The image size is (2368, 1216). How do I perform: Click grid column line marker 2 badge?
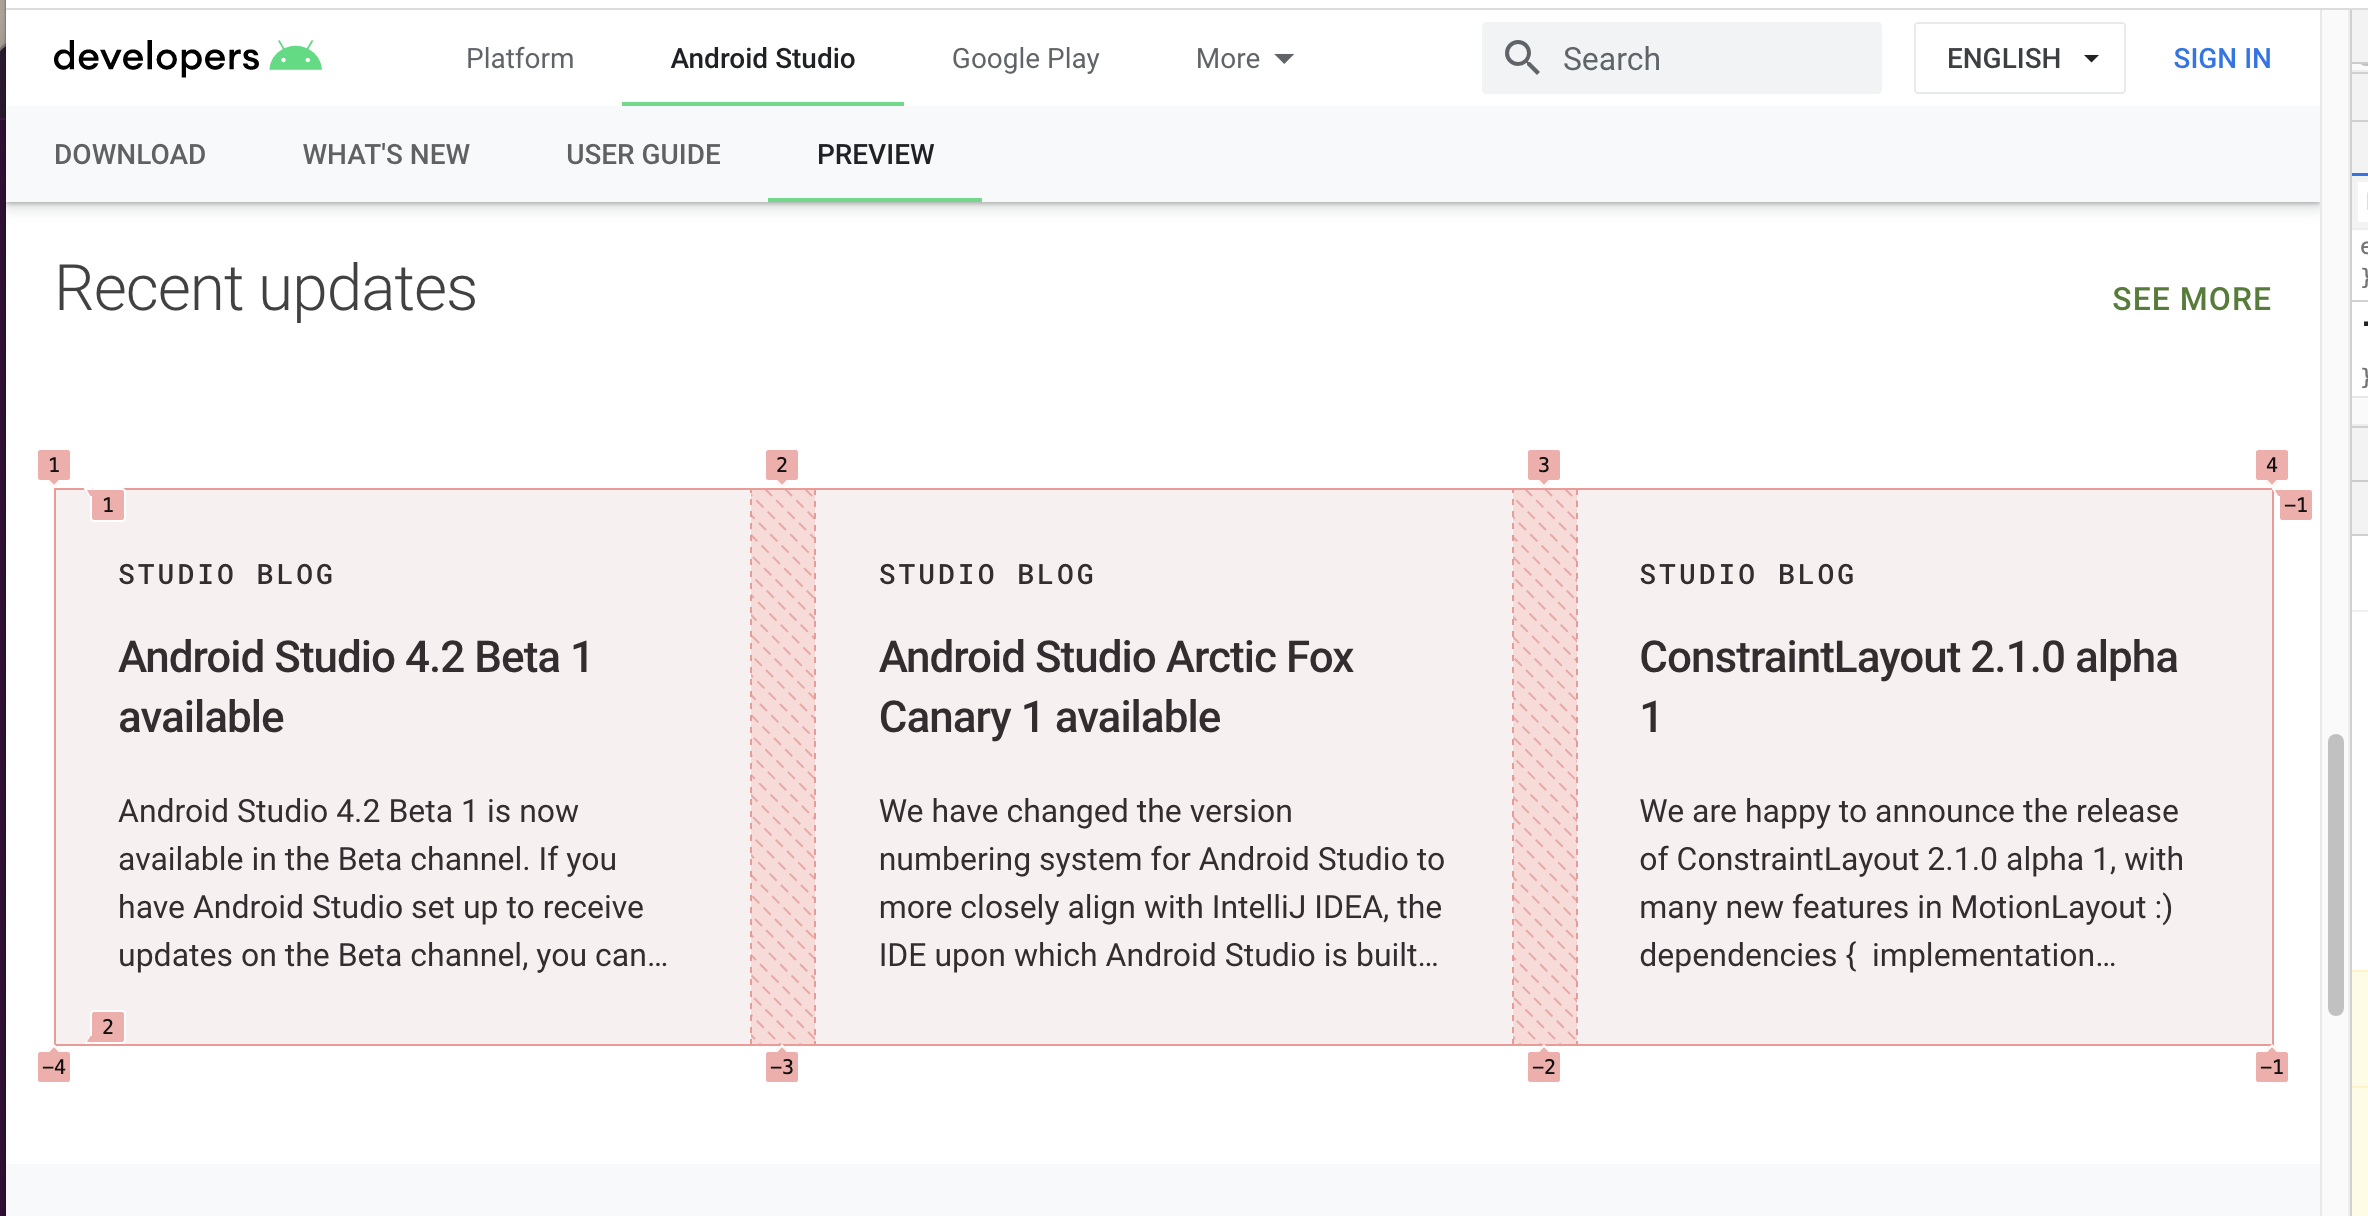point(782,465)
